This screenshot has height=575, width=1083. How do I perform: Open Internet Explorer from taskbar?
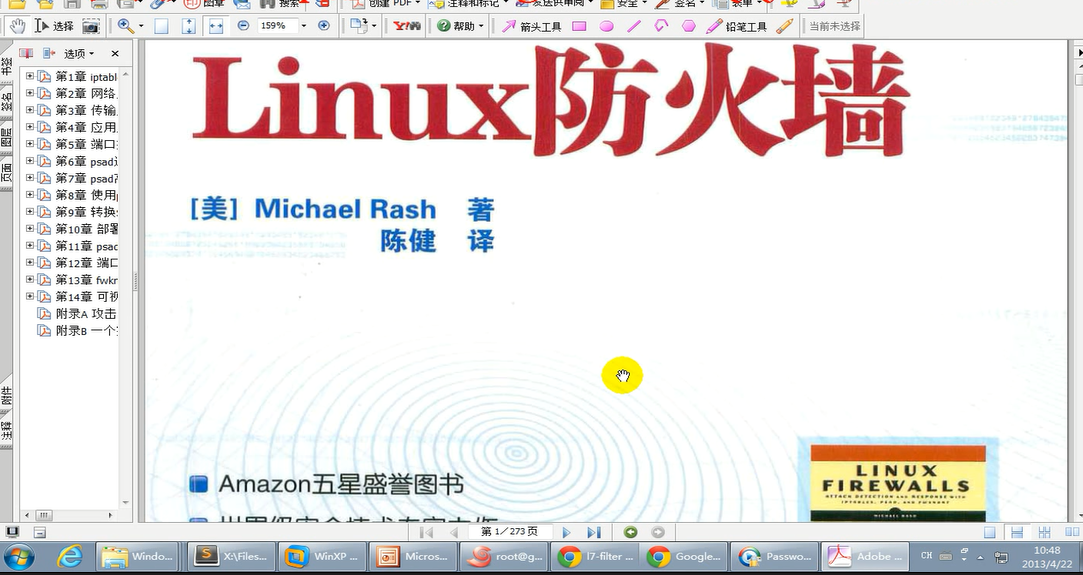pyautogui.click(x=69, y=556)
